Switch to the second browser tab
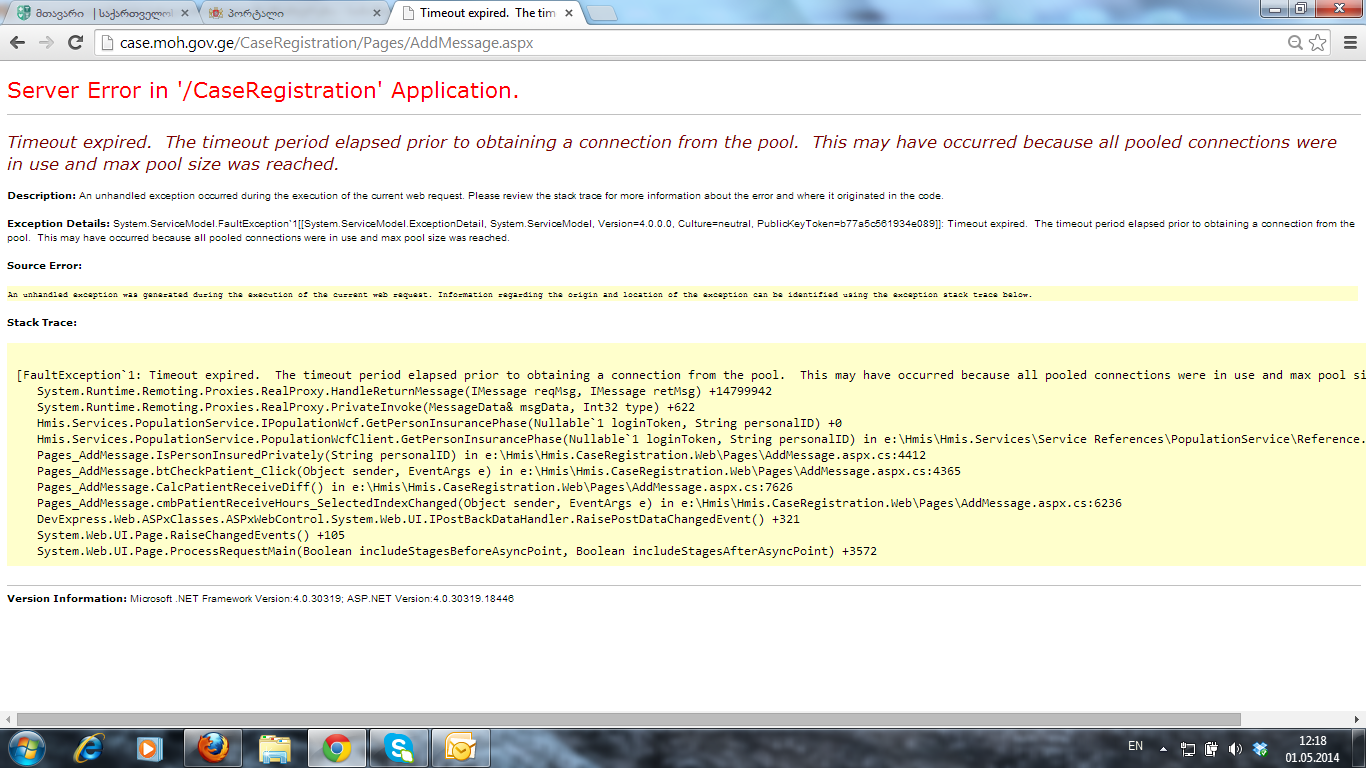 pyautogui.click(x=290, y=13)
